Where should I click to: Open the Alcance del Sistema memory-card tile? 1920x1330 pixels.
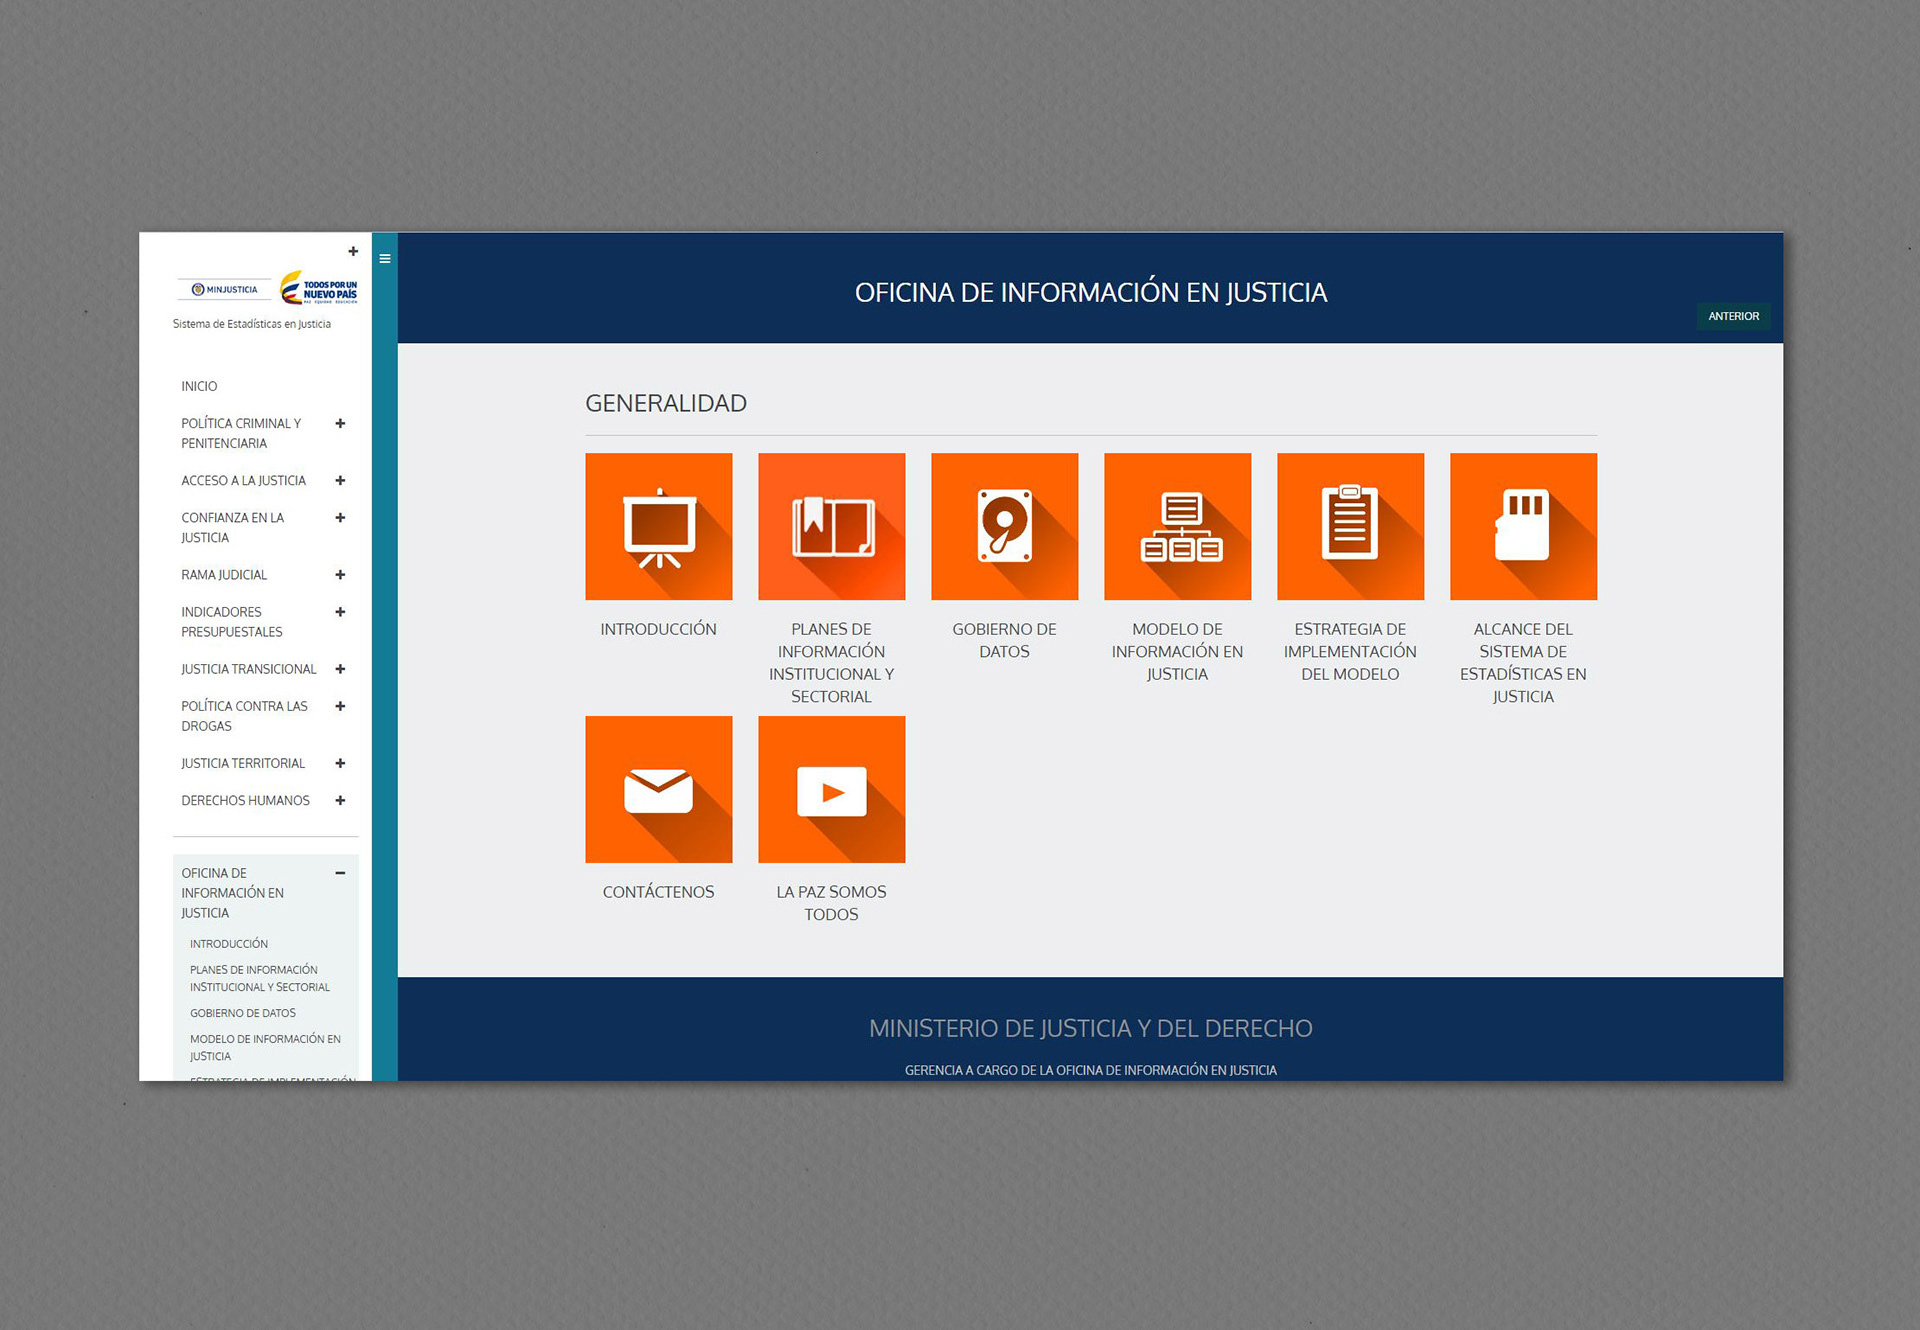[1523, 526]
